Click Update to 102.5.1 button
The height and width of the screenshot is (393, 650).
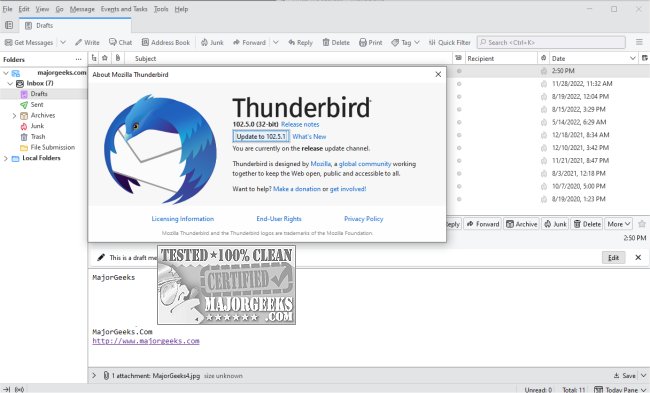261,136
